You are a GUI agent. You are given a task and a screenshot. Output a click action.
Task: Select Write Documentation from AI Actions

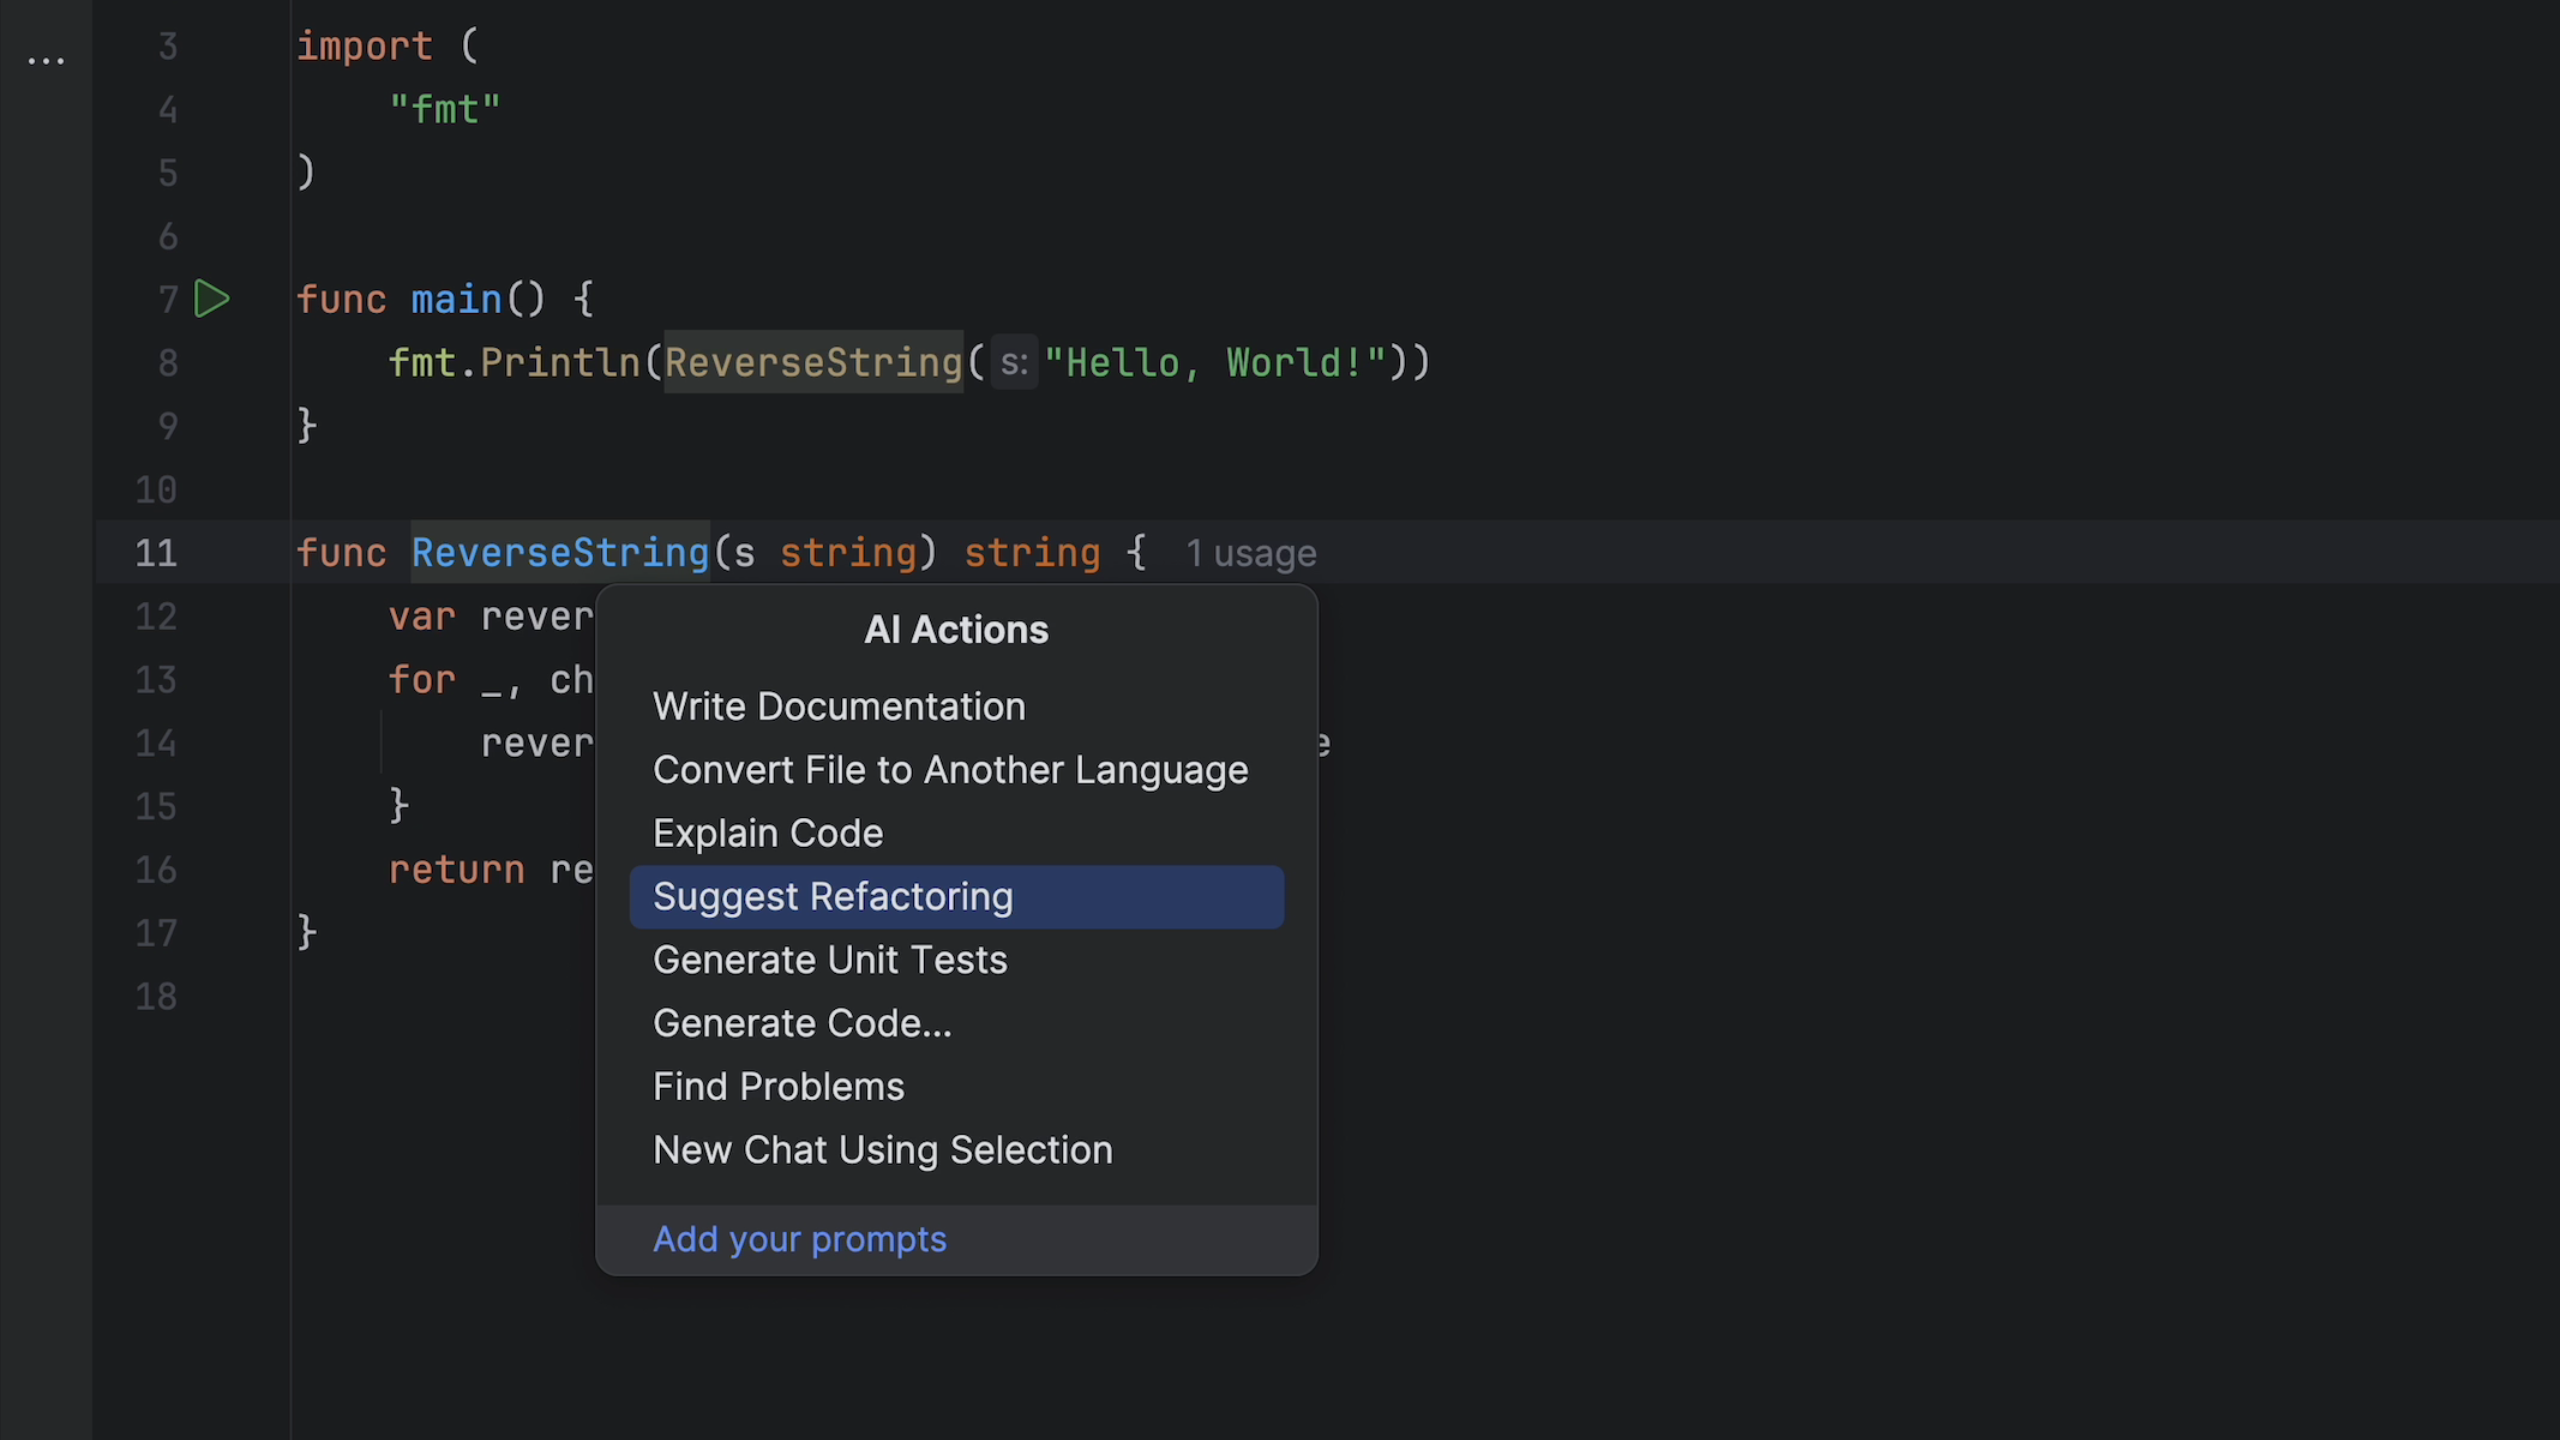coord(838,707)
